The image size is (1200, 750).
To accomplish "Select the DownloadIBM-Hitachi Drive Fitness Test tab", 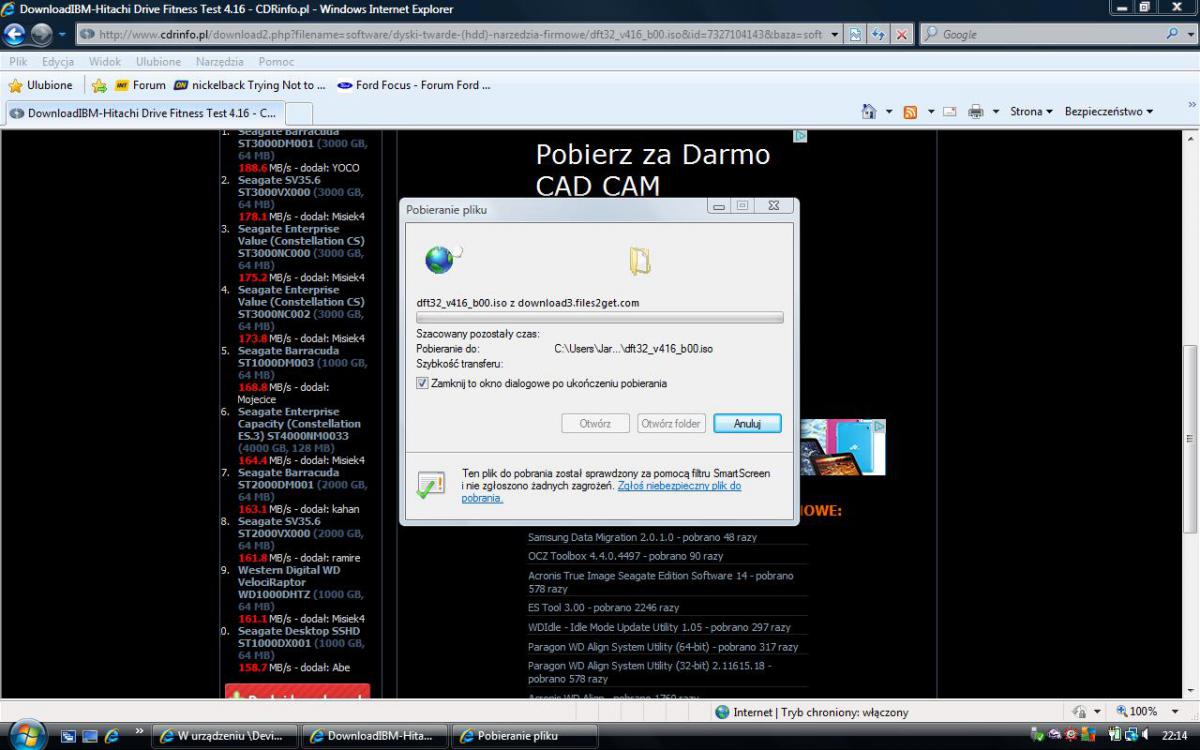I will [x=144, y=113].
